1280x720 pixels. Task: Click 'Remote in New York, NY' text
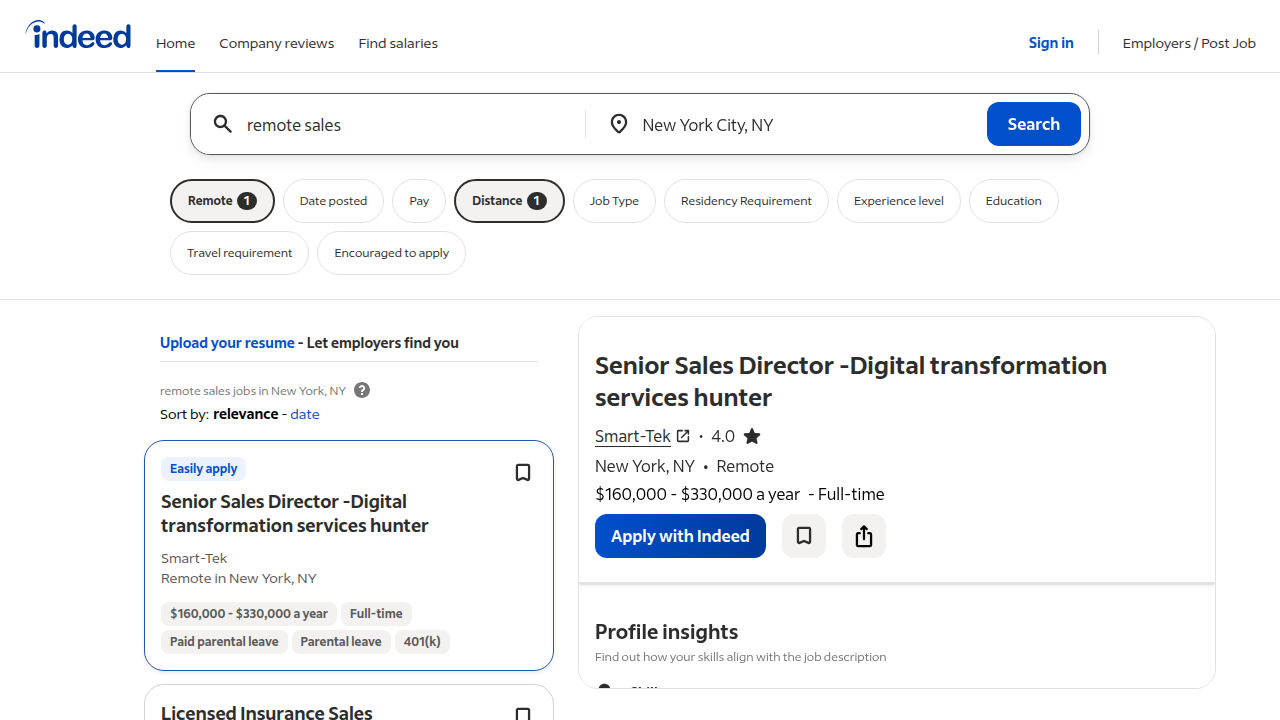[239, 578]
